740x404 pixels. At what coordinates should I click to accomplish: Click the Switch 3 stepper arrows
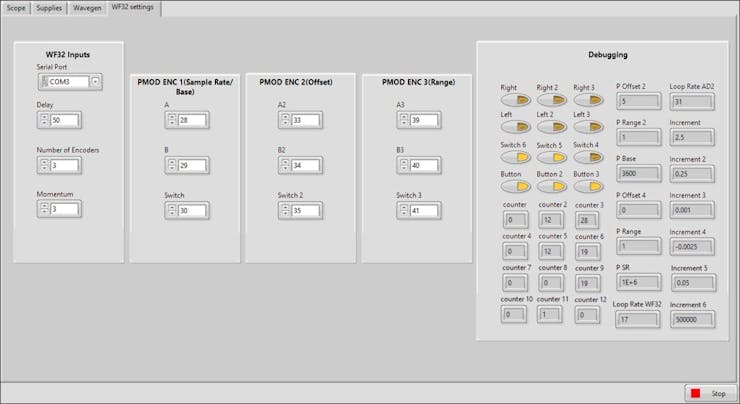(x=404, y=210)
